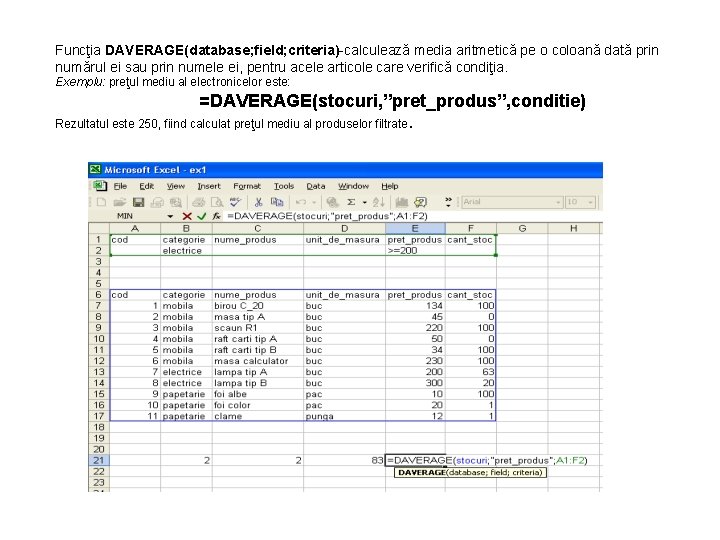Click cell E14 with value 300

coord(415,382)
